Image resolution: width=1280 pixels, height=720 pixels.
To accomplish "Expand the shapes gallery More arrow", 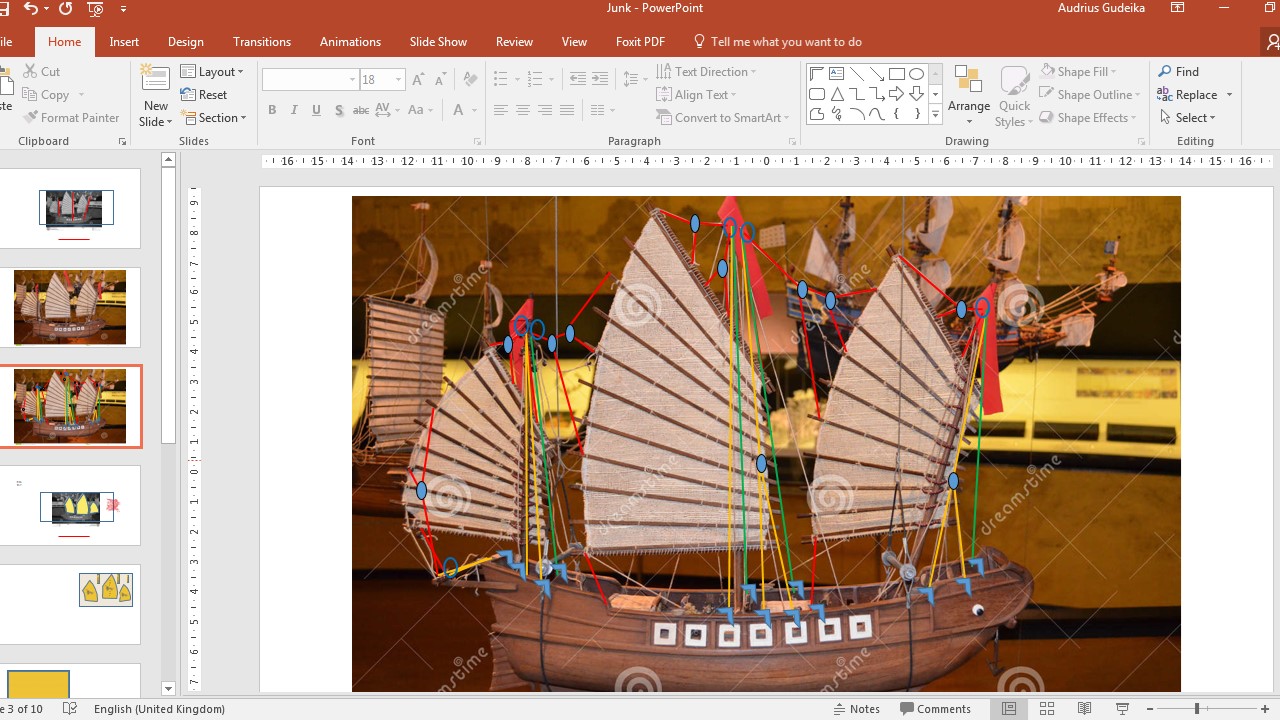I will (x=936, y=115).
